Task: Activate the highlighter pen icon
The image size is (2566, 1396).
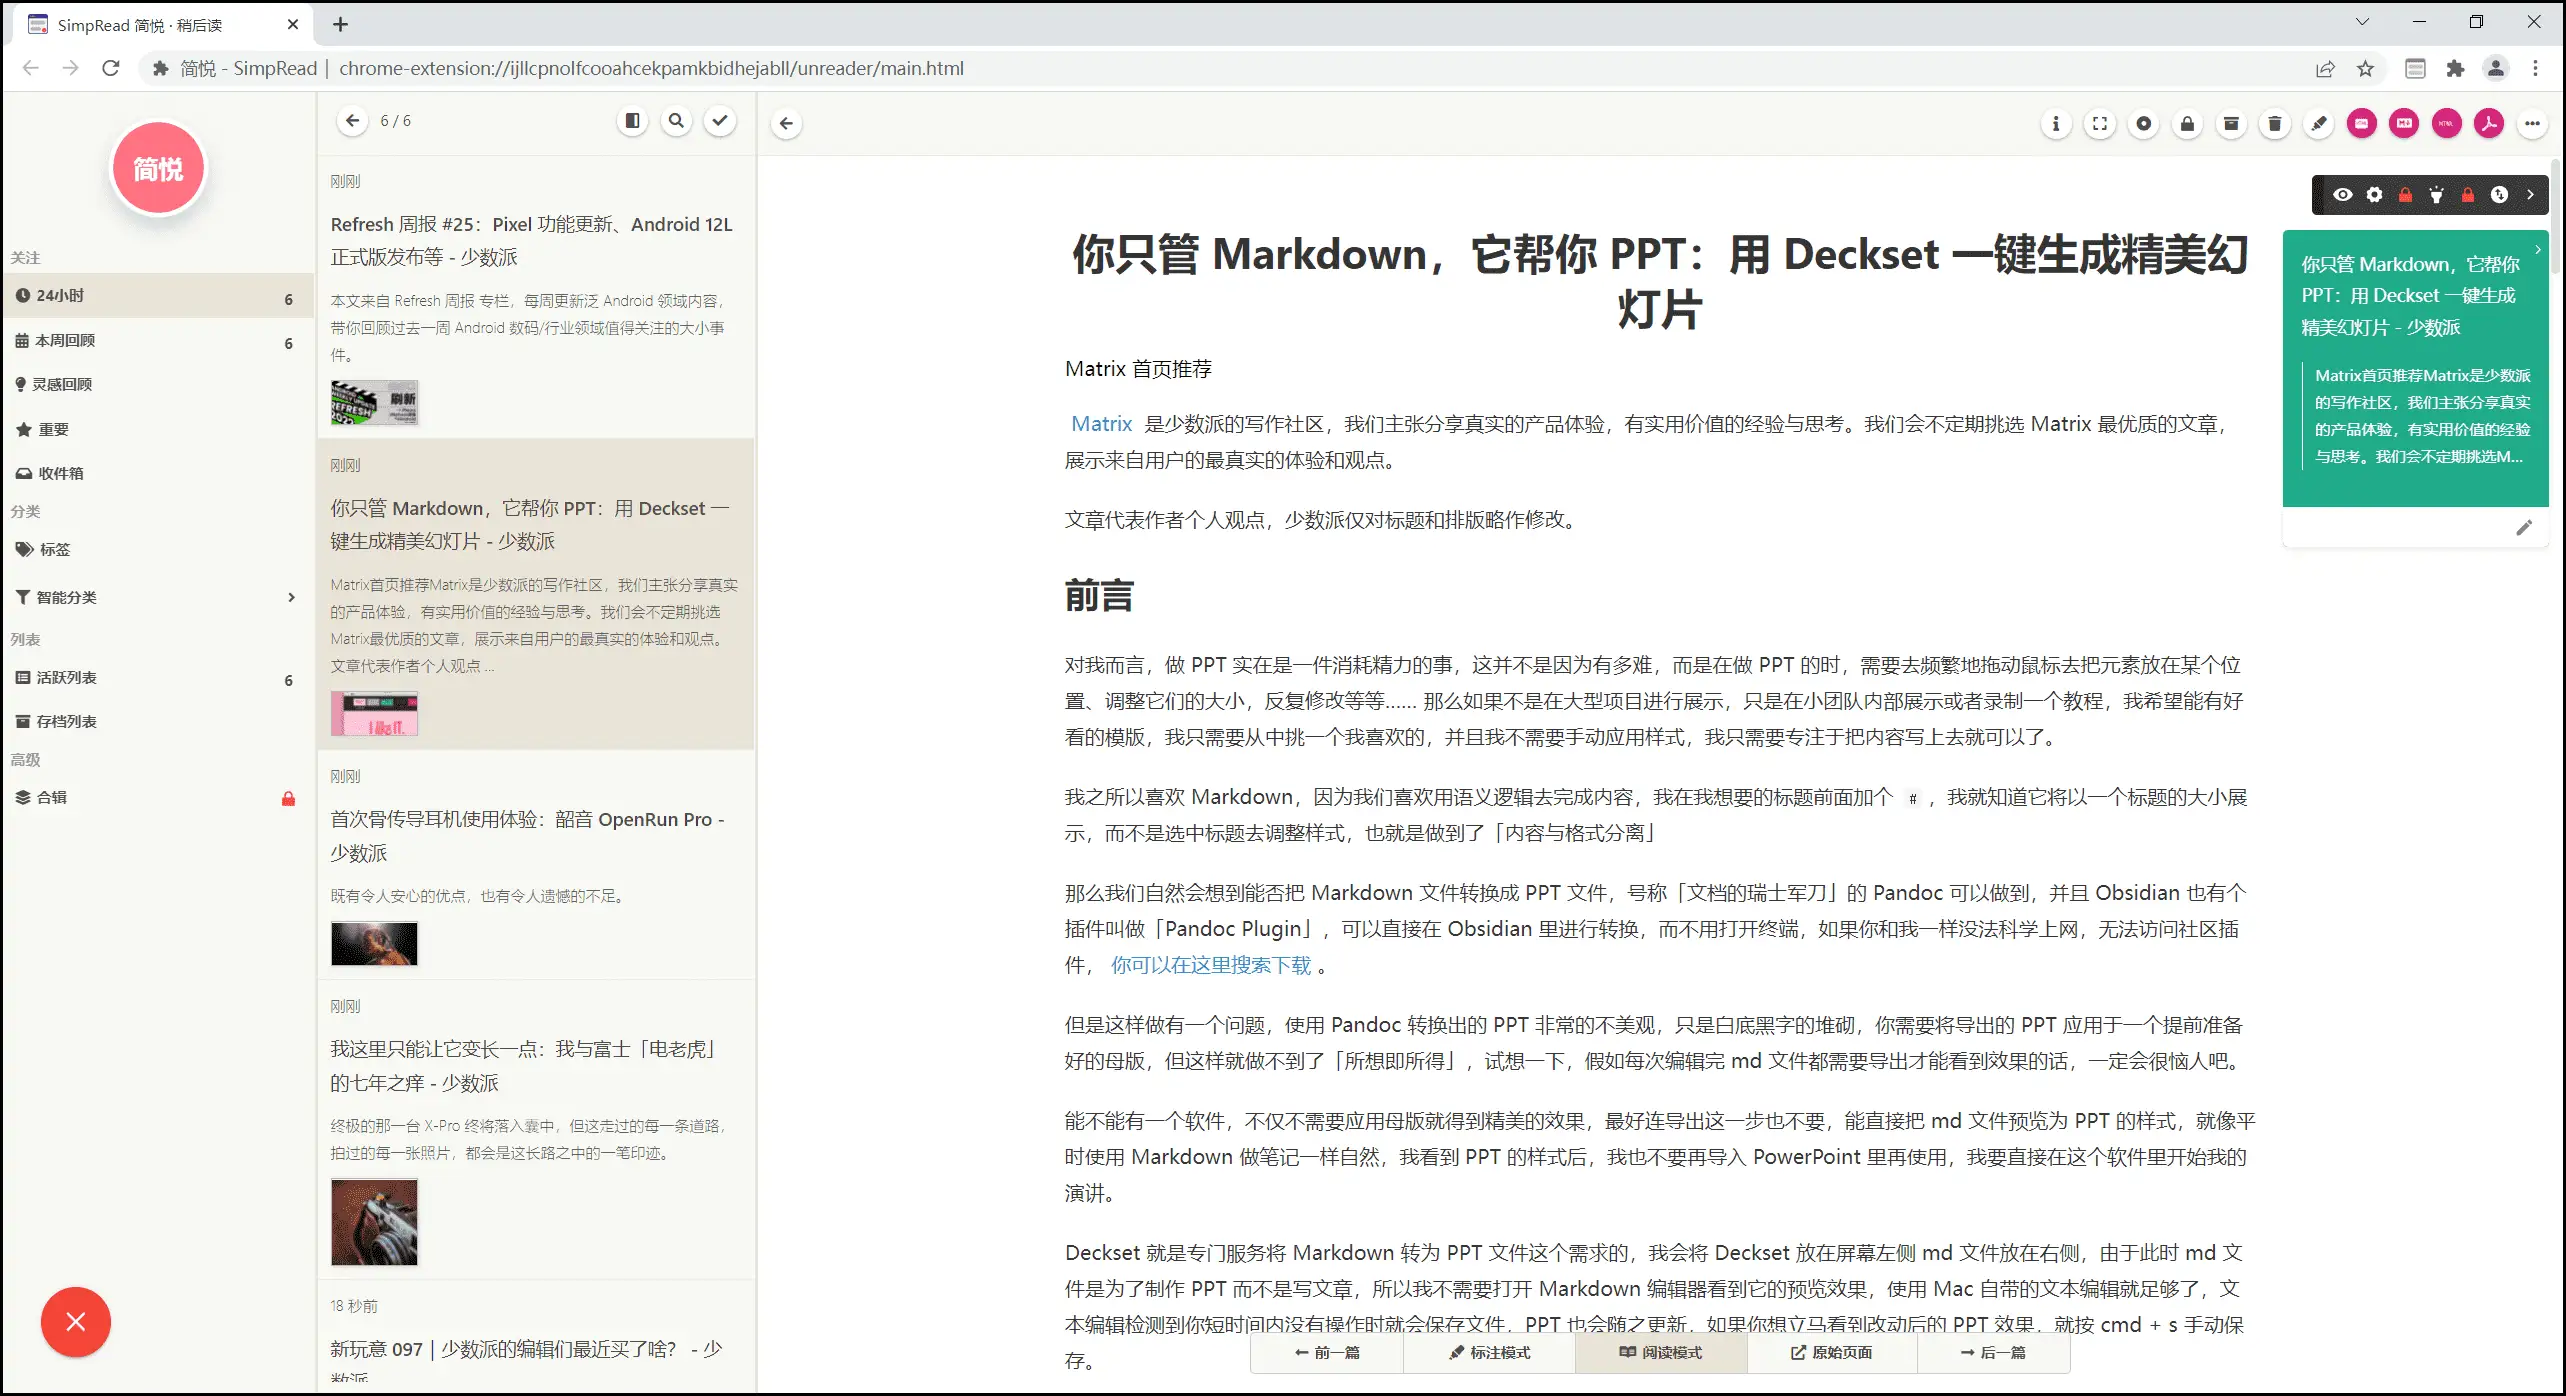Action: click(2319, 124)
